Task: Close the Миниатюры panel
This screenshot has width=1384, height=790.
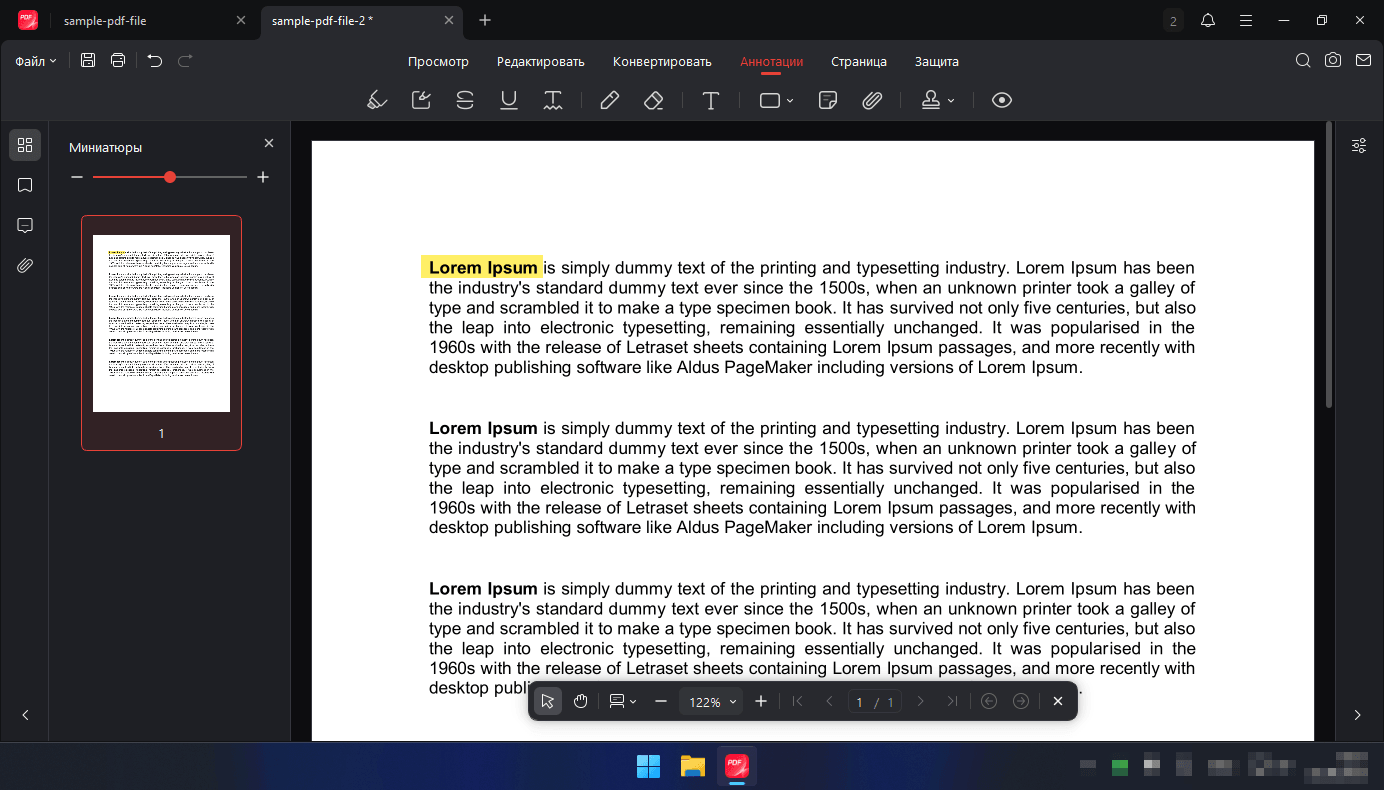Action: tap(268, 143)
